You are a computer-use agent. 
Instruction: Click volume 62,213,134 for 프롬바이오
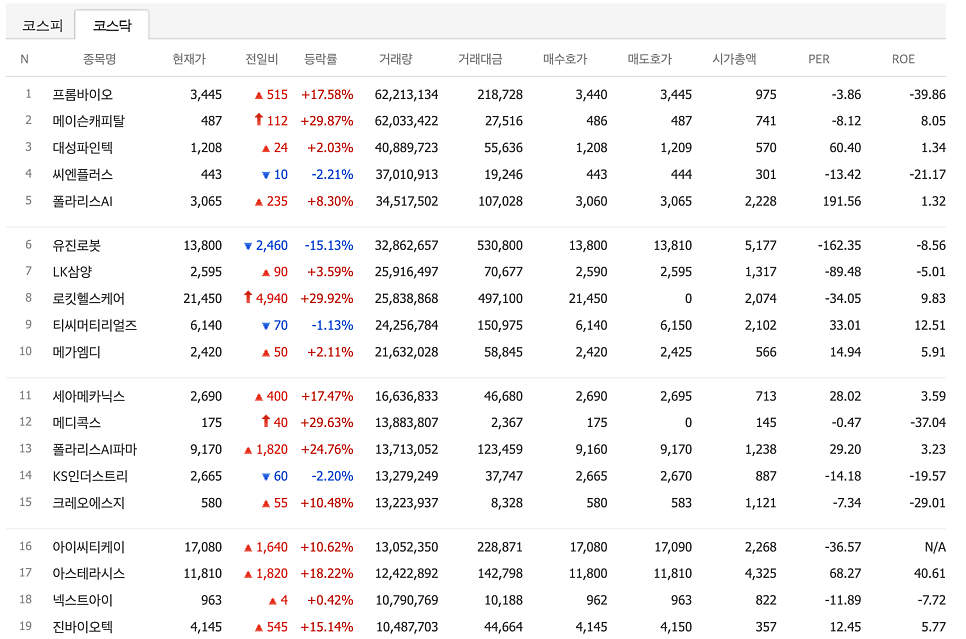[x=407, y=94]
